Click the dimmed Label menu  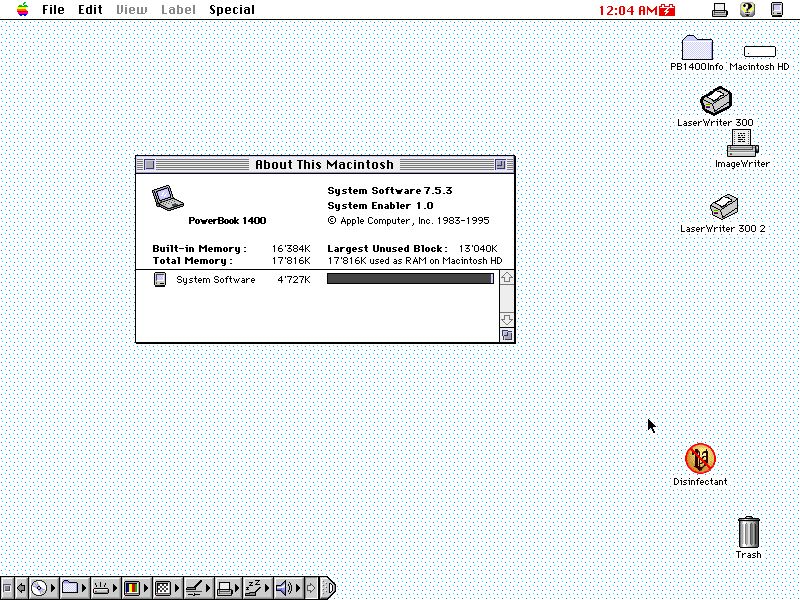point(179,10)
